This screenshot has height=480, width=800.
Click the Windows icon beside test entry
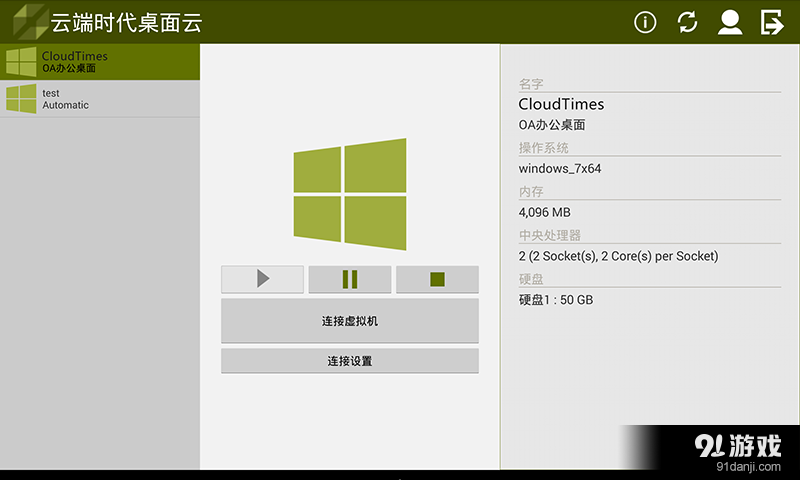click(21, 99)
